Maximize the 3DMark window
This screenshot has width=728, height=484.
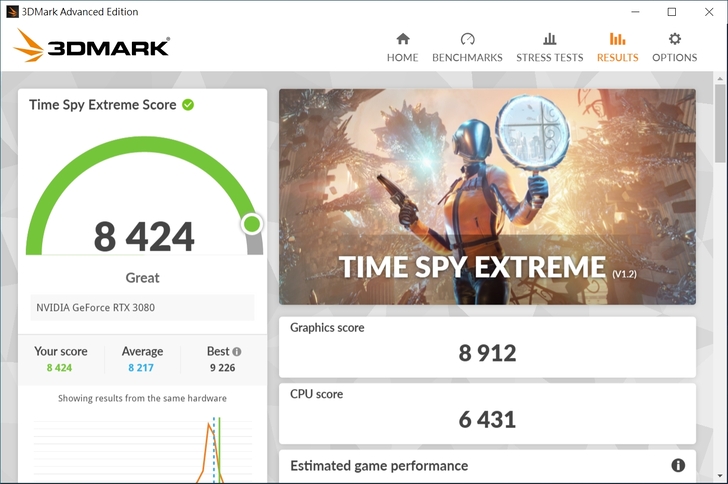click(x=672, y=12)
